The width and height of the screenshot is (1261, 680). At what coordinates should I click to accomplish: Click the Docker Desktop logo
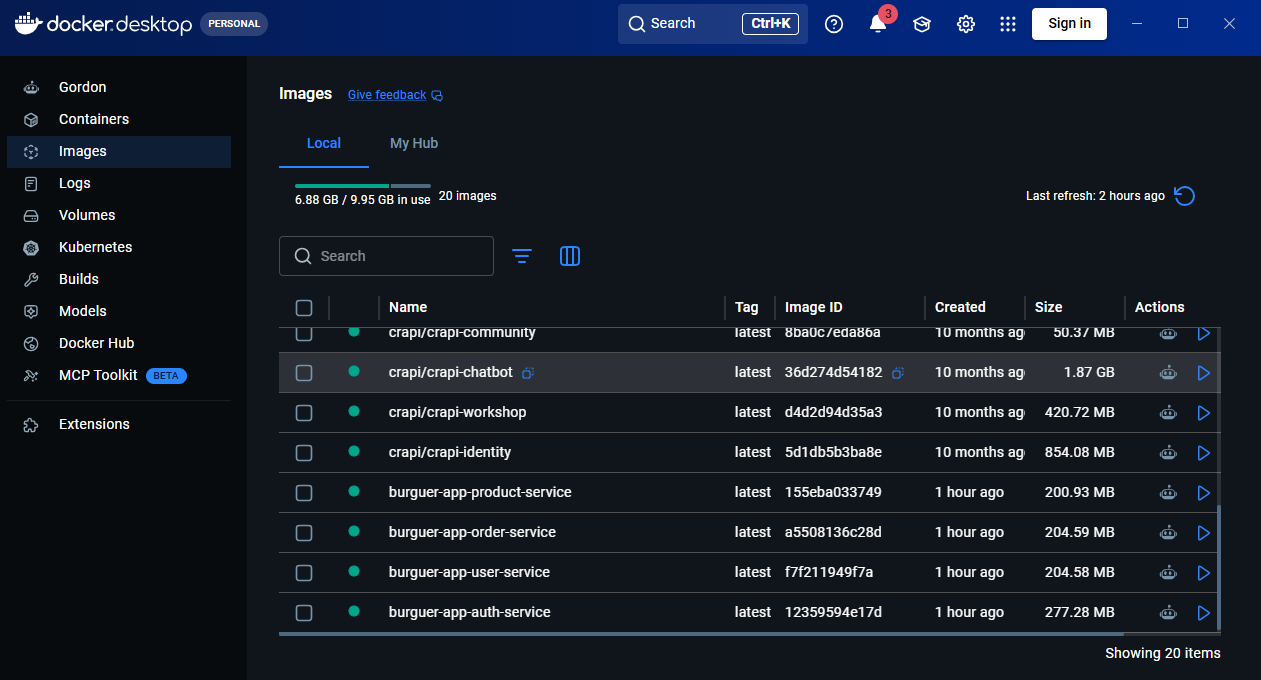[x=103, y=23]
